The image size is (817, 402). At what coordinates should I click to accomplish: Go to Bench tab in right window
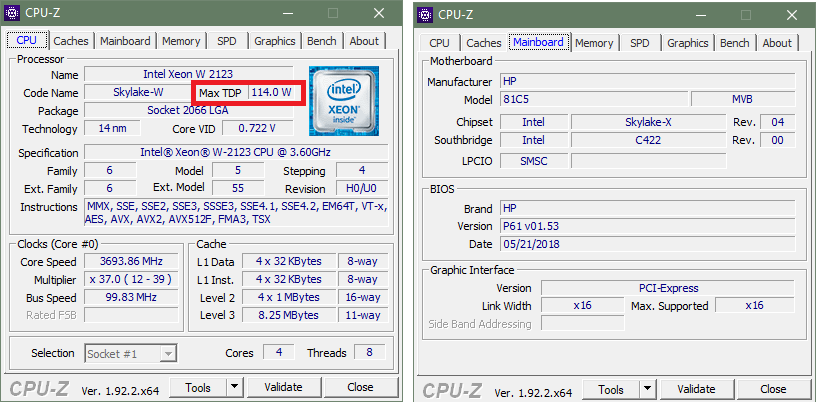pyautogui.click(x=735, y=43)
